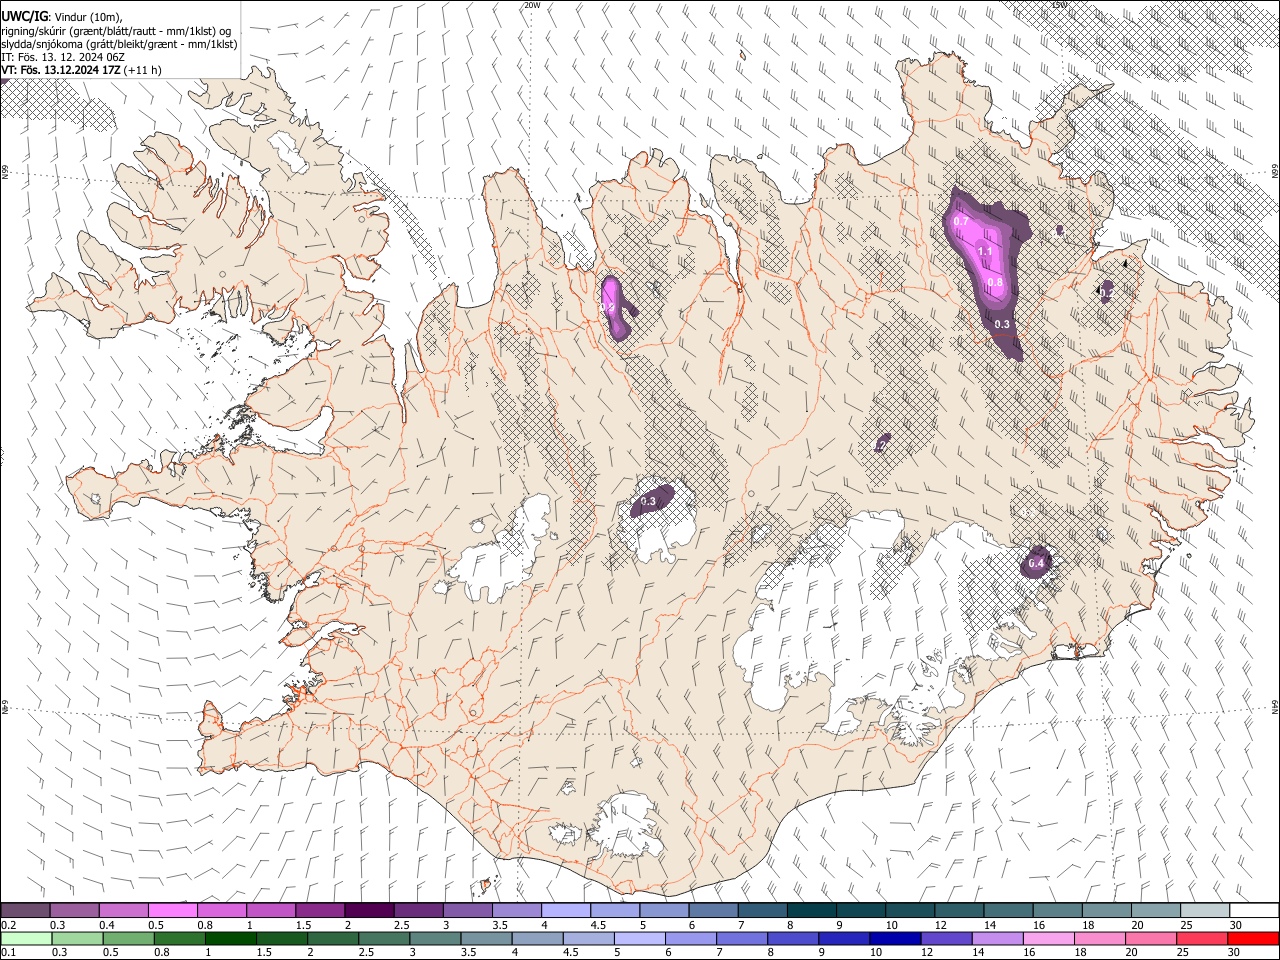Click the 1.1 precipitation value on the map
The height and width of the screenshot is (960, 1280).
(x=985, y=251)
